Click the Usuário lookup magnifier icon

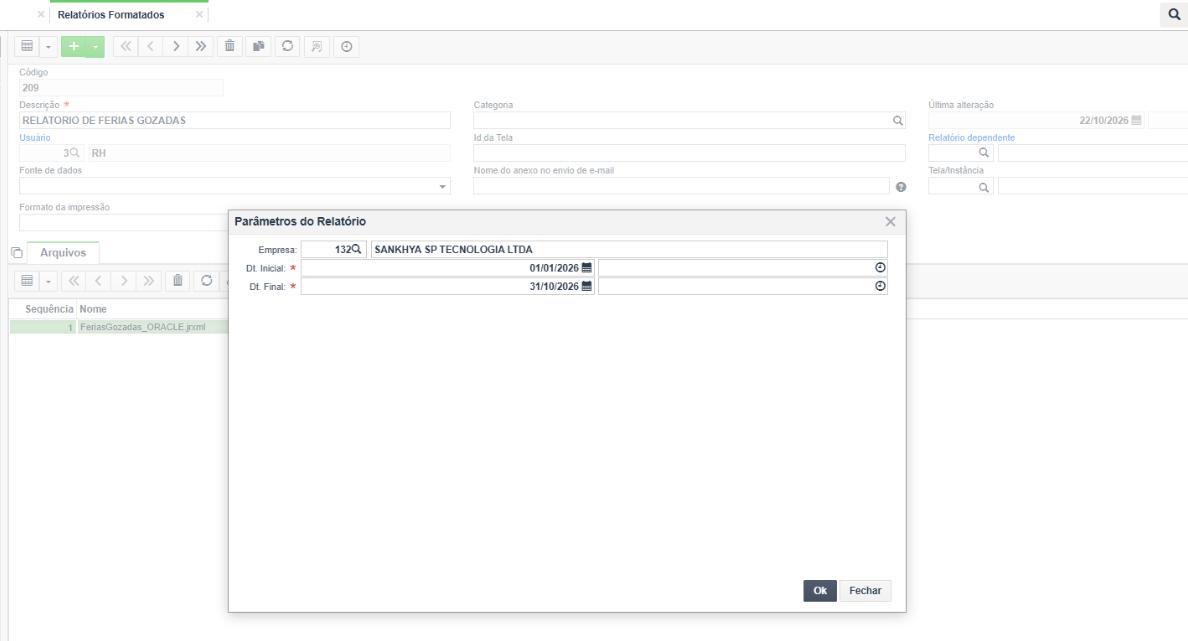(74, 153)
